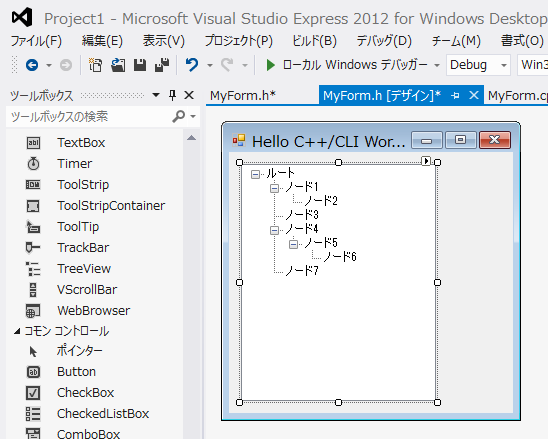This screenshot has height=439, width=548.
Task: Click the Navigate Backward arrow icon
Action: coord(32,65)
